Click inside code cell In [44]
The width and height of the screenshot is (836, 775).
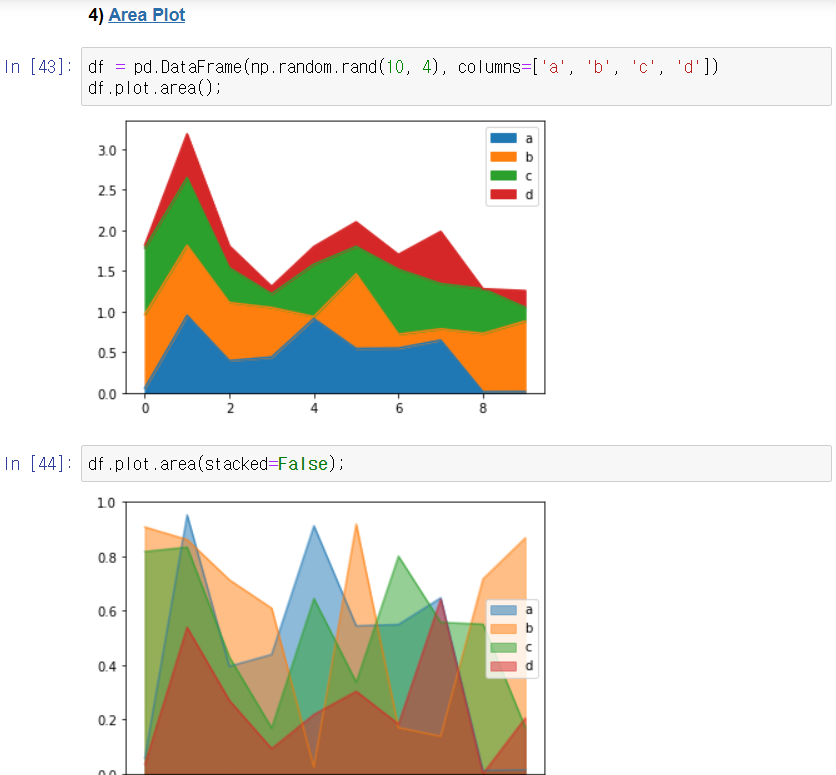[x=456, y=464]
